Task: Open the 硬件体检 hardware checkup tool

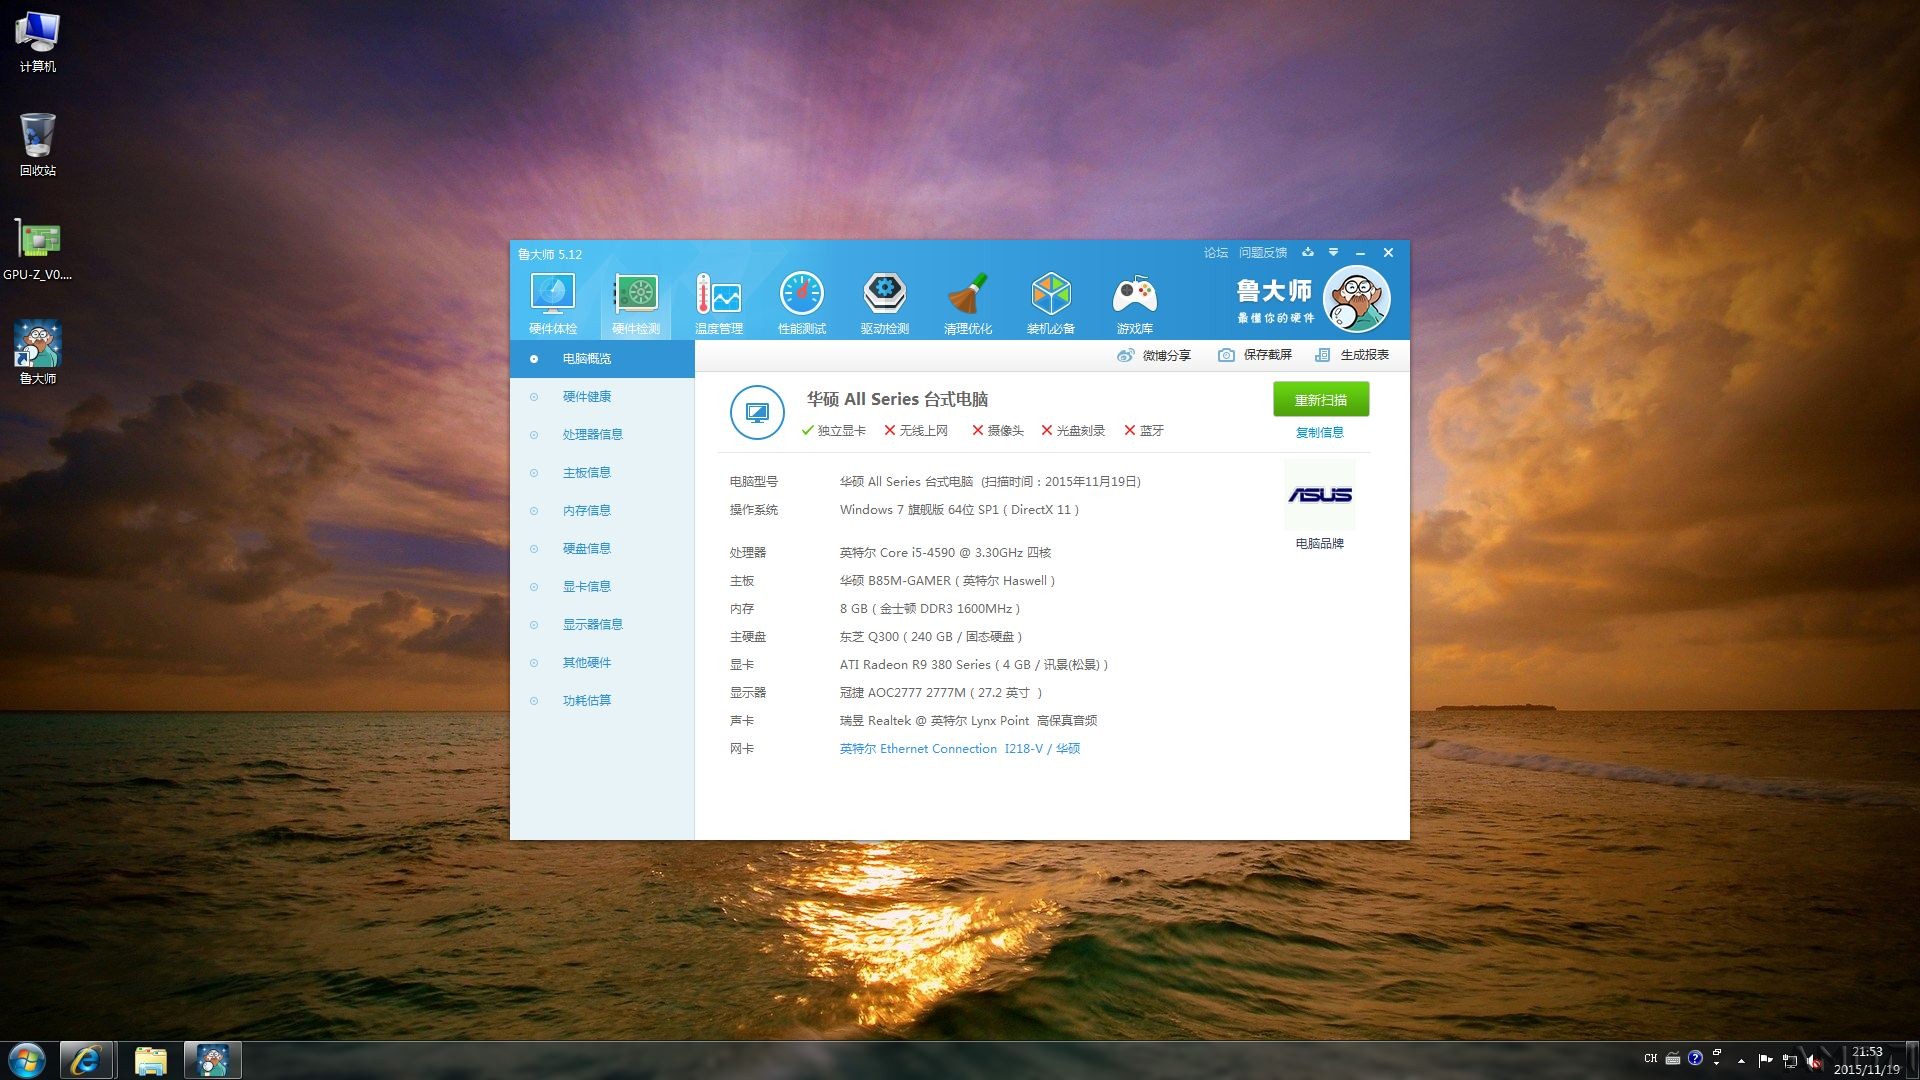Action: [553, 303]
